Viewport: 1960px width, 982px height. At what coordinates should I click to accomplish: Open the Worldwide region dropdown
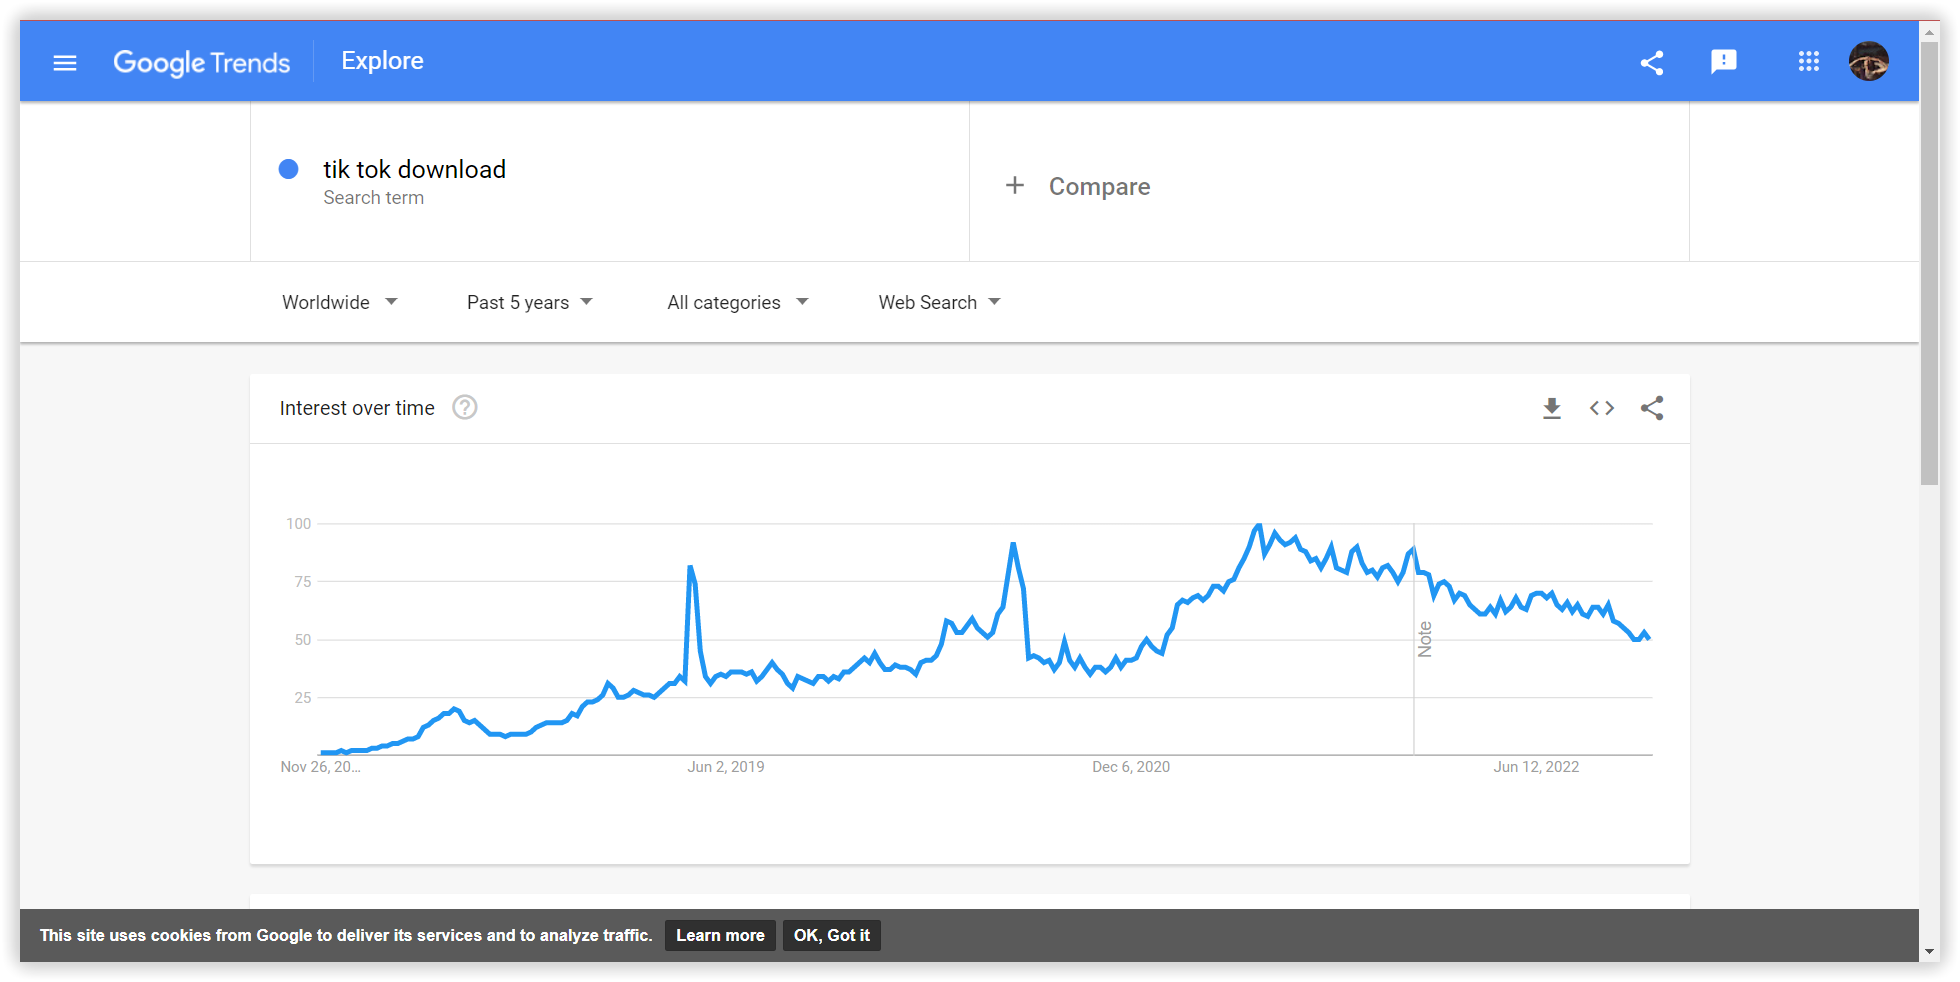340,302
